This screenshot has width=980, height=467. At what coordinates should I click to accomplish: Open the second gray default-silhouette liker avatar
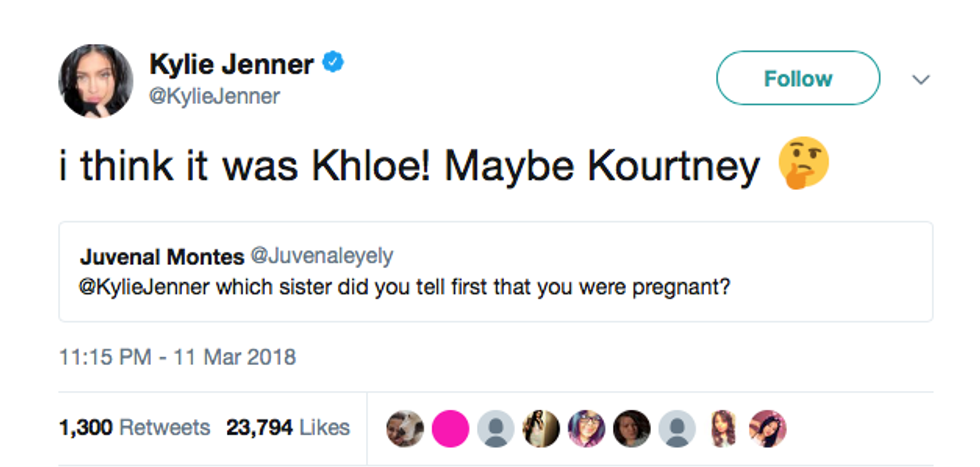tap(677, 429)
